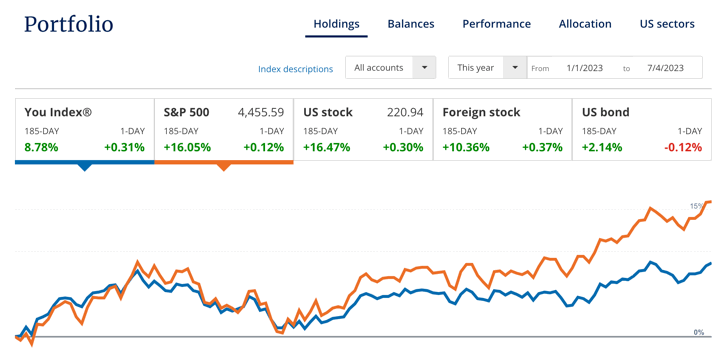Toggle the You Index chart series card
This screenshot has height=361, width=720.
point(84,130)
